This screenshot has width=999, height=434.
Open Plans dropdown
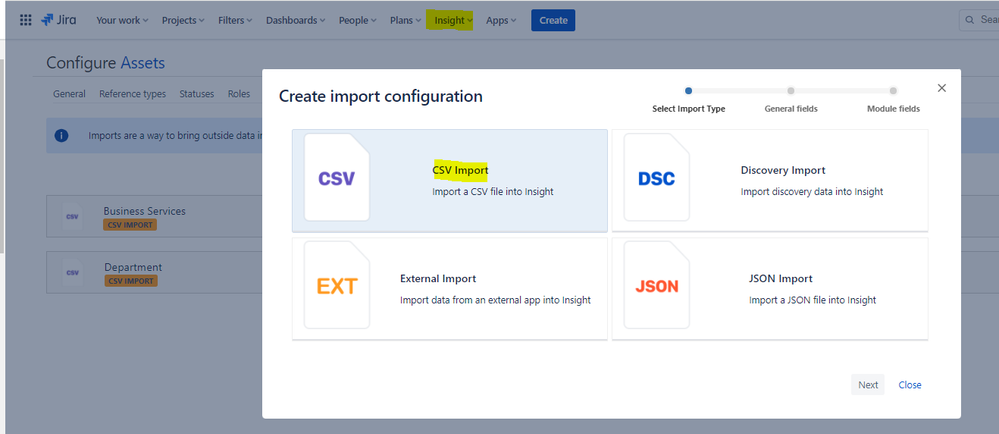405,20
